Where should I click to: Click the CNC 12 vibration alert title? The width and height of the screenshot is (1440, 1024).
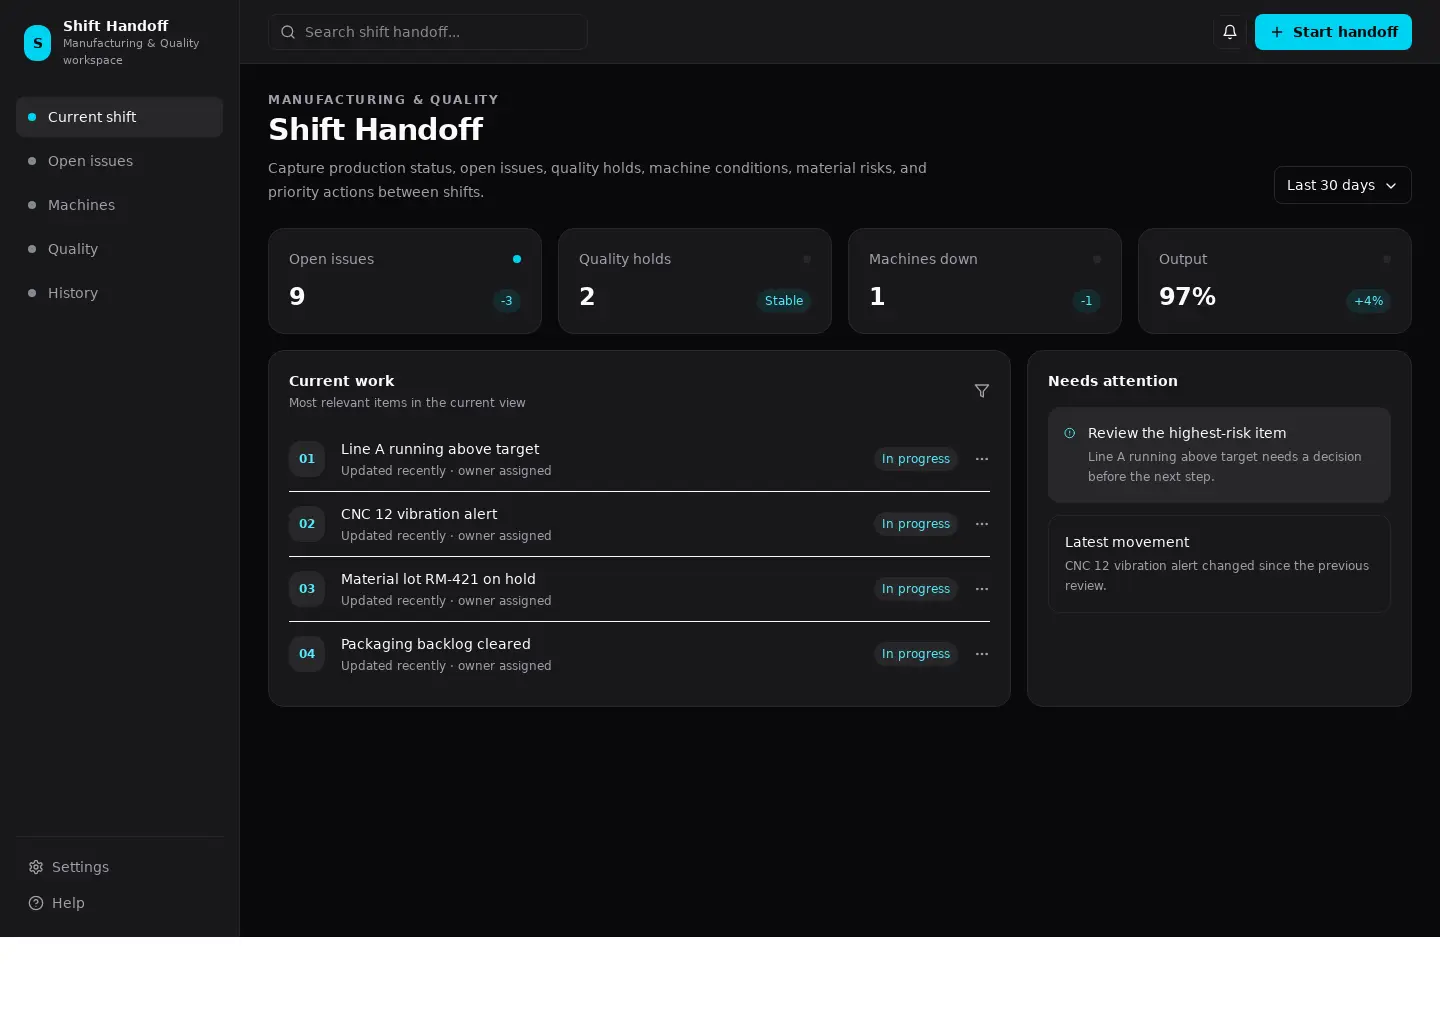coord(419,514)
